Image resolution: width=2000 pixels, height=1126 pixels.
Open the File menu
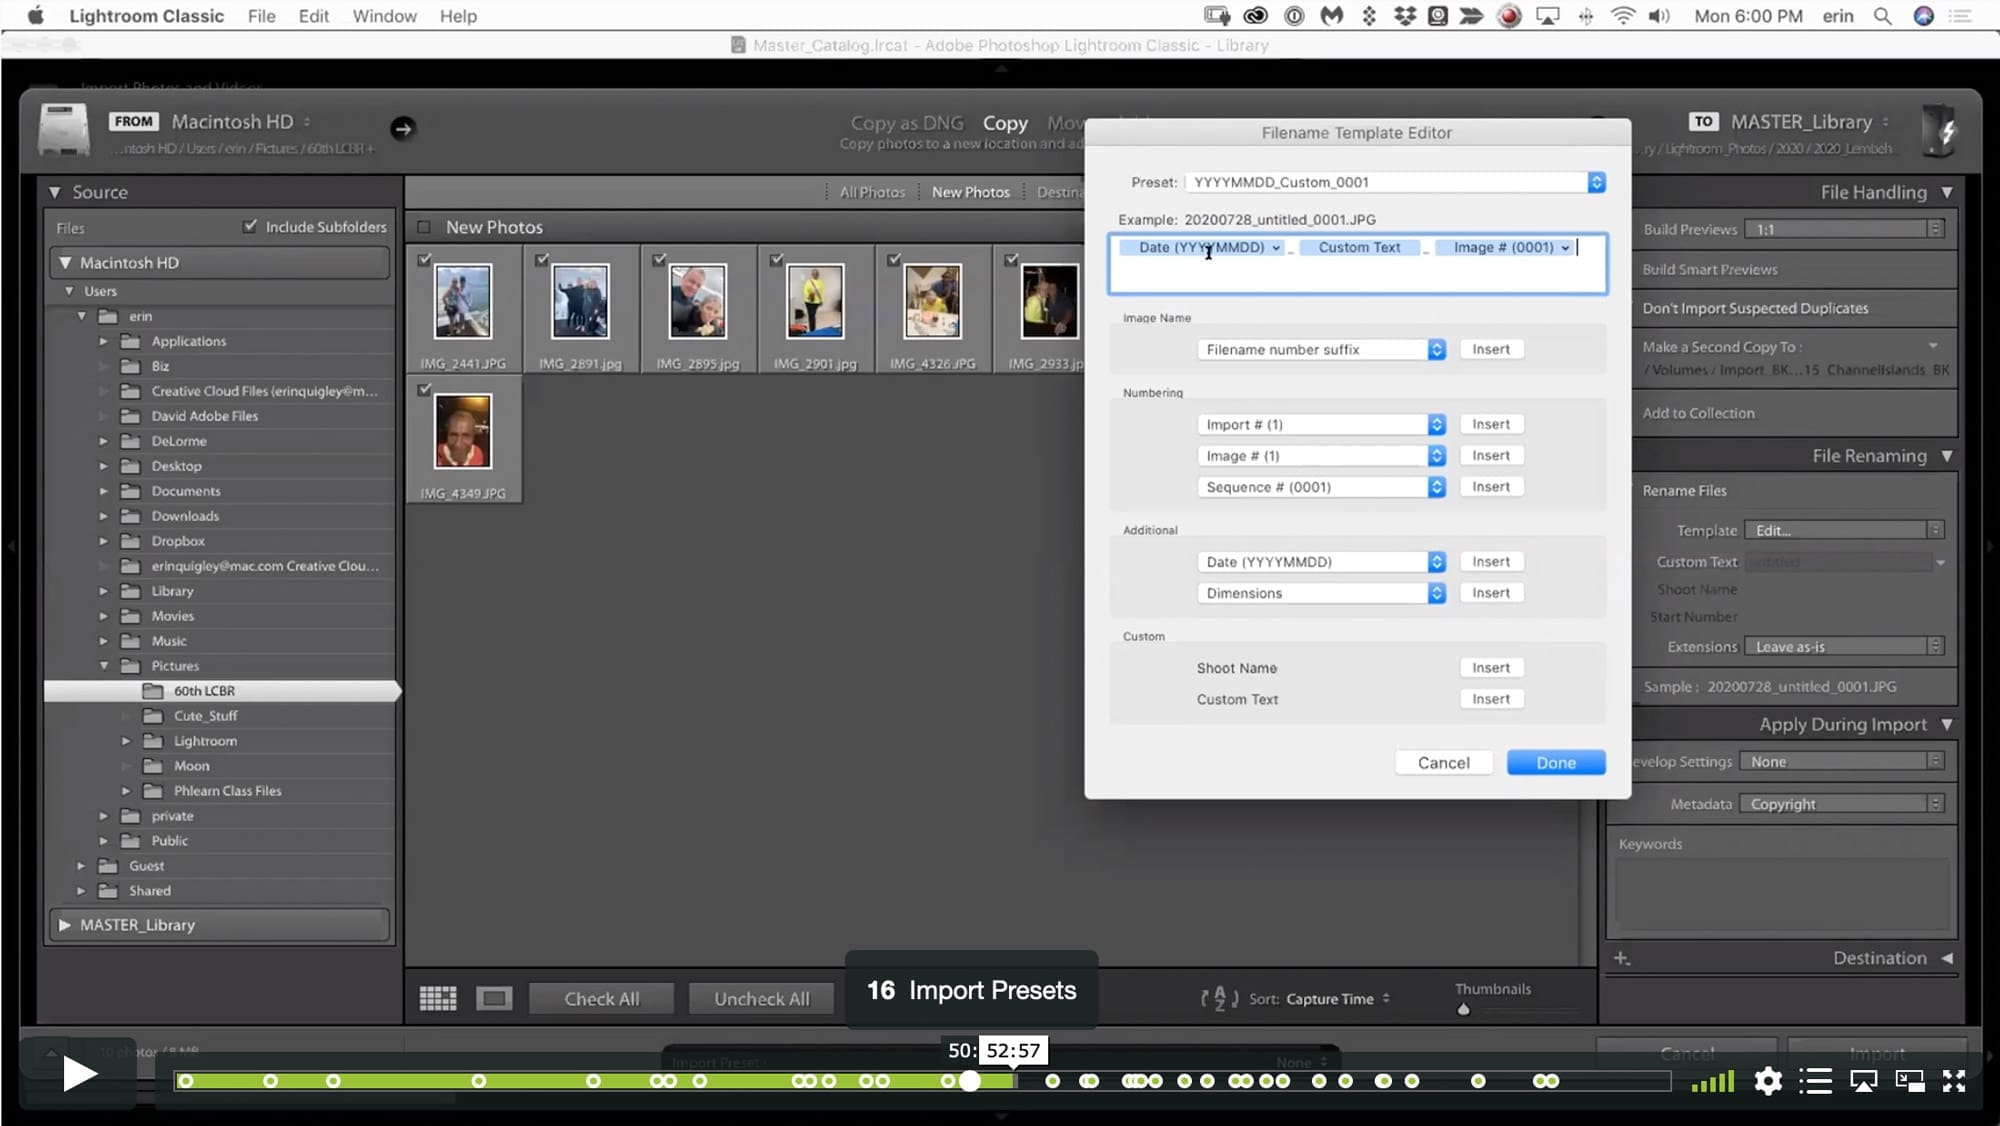[x=261, y=16]
